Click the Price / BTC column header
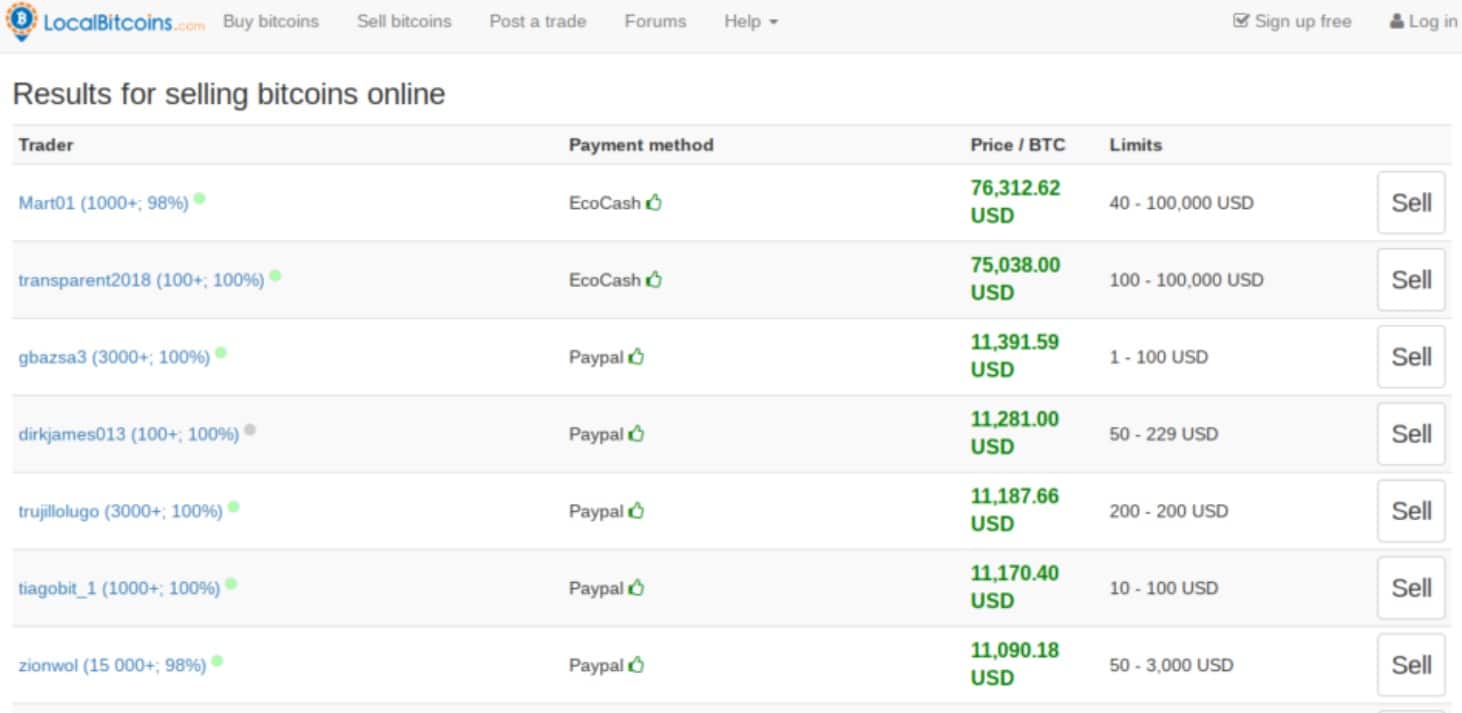The height and width of the screenshot is (713, 1462). click(1018, 145)
